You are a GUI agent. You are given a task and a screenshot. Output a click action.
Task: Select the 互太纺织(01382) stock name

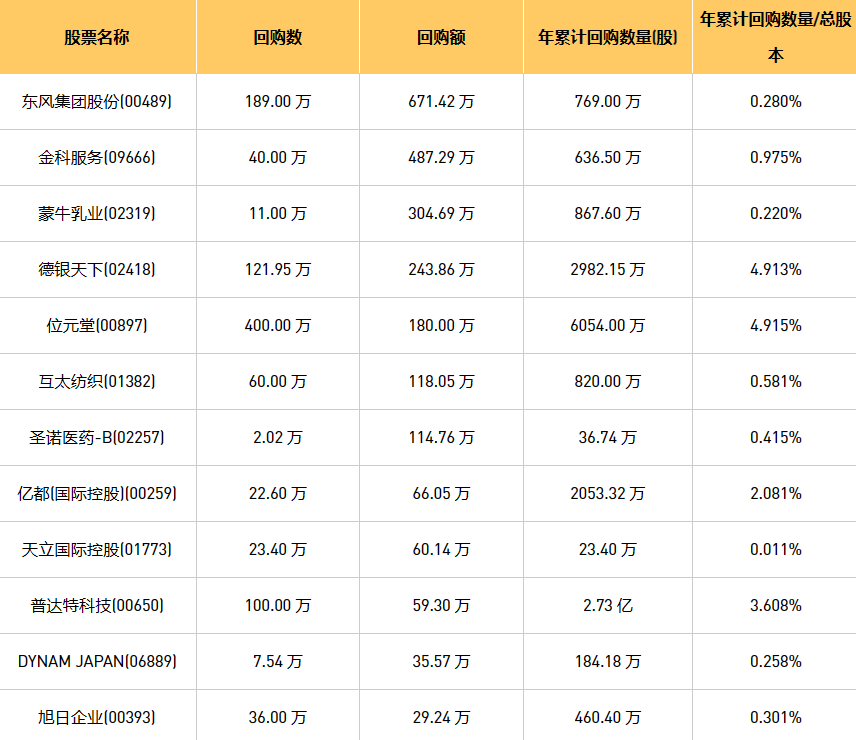pos(97,381)
